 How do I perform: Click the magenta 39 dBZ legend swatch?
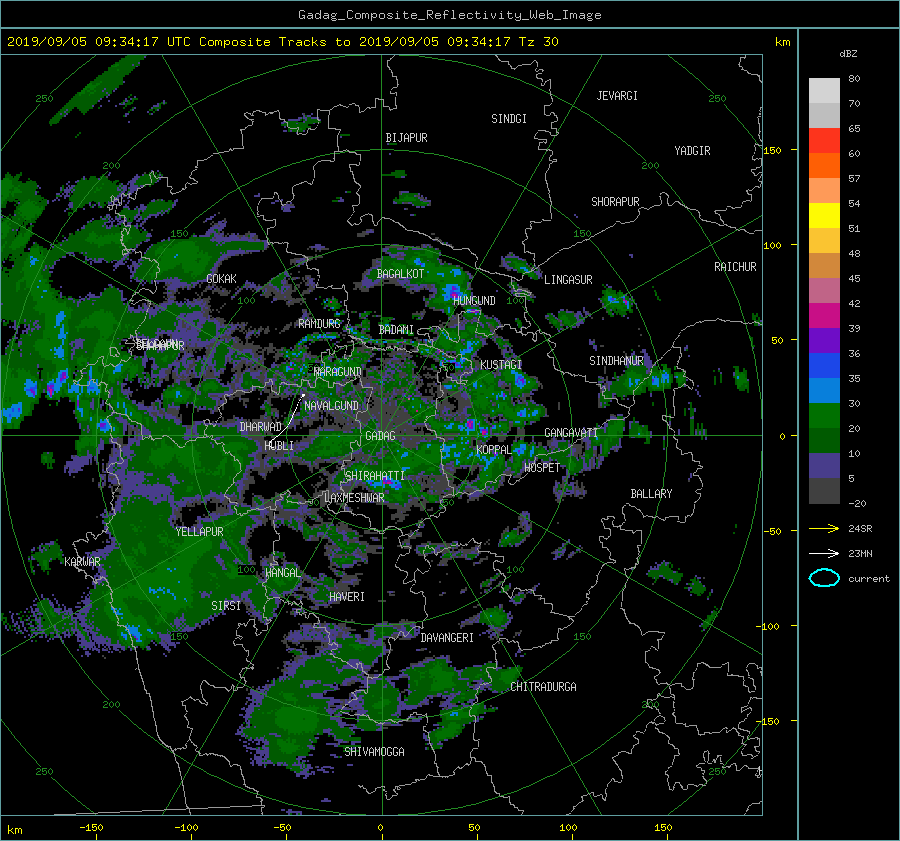[x=824, y=315]
